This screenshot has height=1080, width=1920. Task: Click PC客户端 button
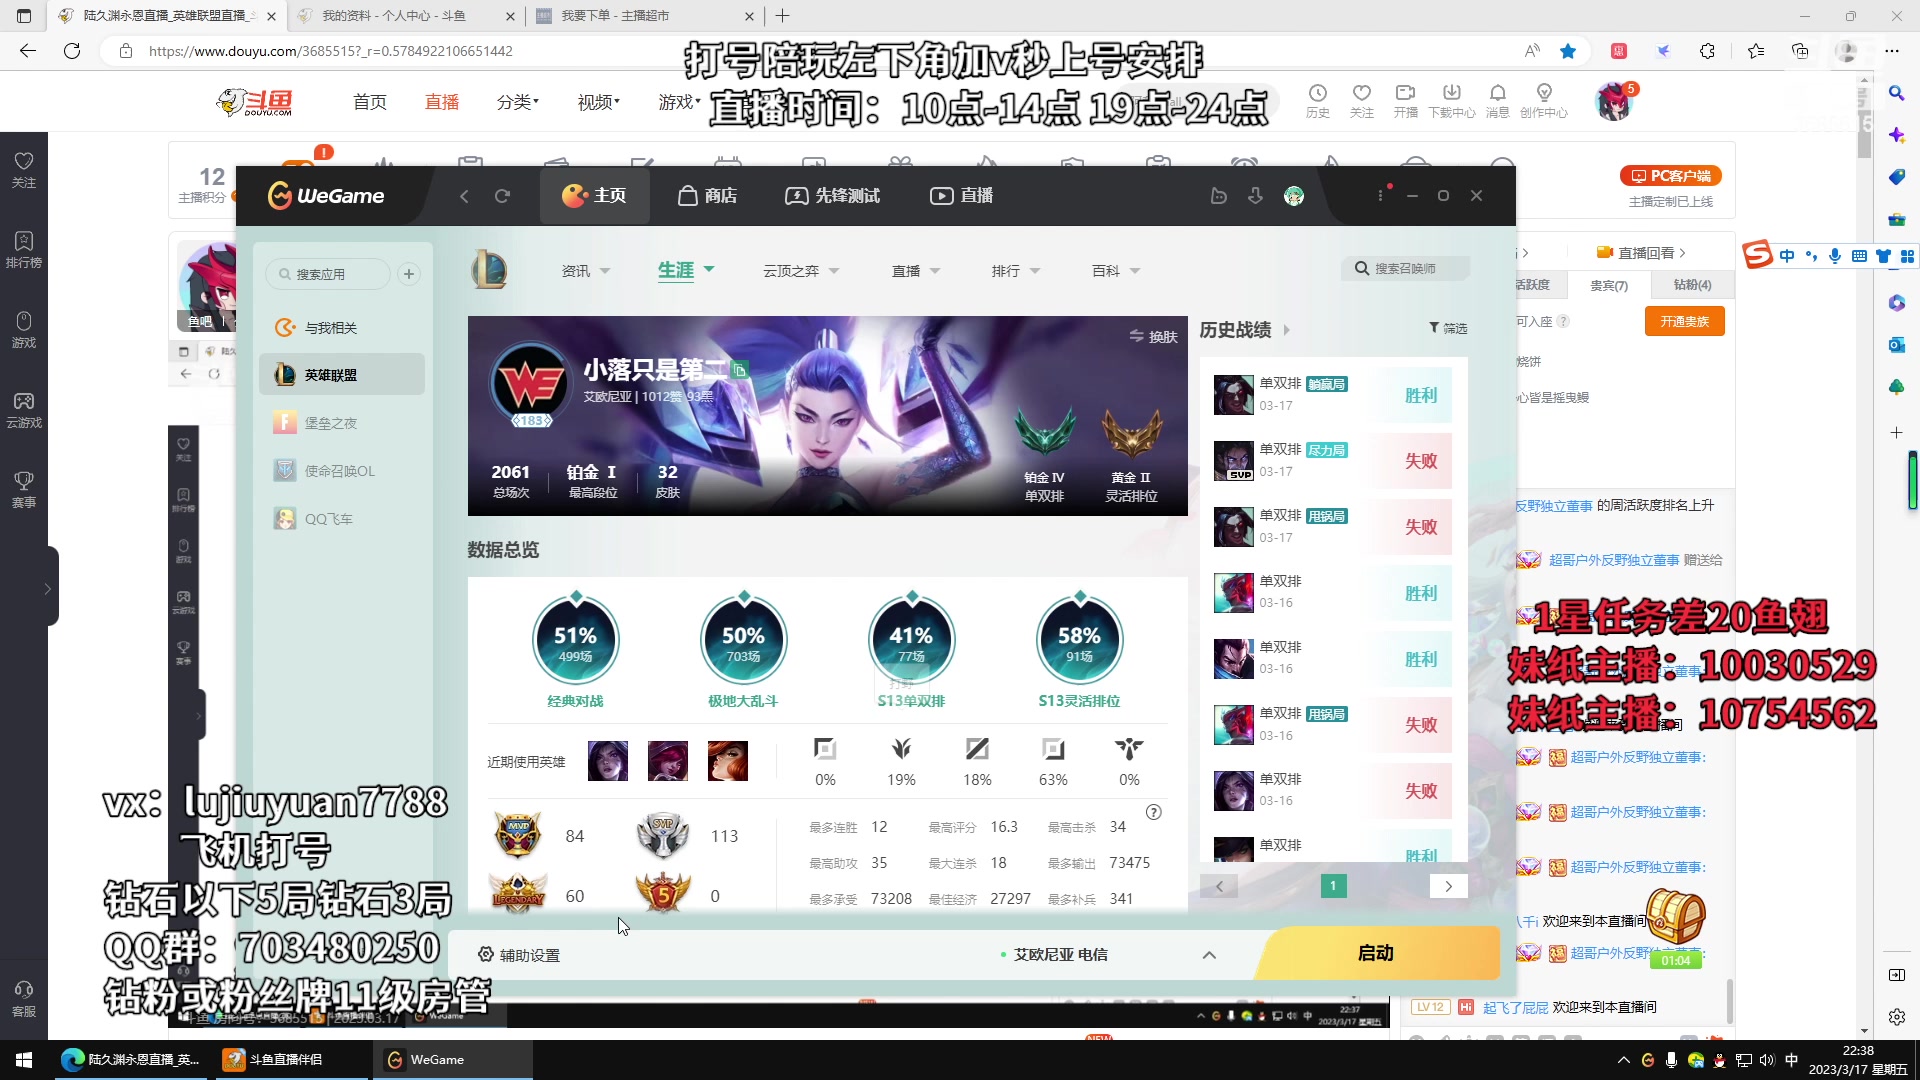(x=1670, y=176)
